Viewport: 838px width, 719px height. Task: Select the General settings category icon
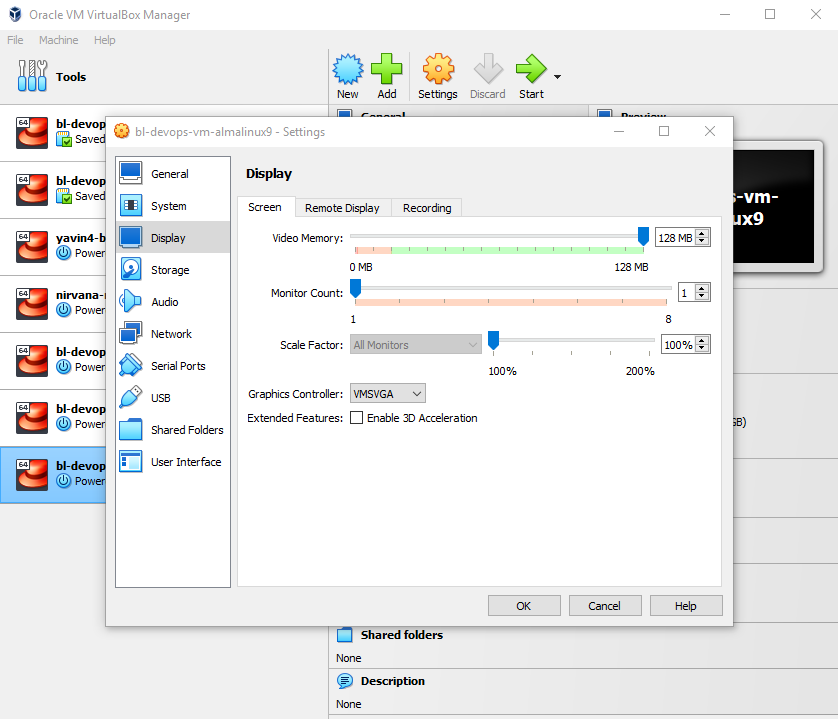pos(131,173)
